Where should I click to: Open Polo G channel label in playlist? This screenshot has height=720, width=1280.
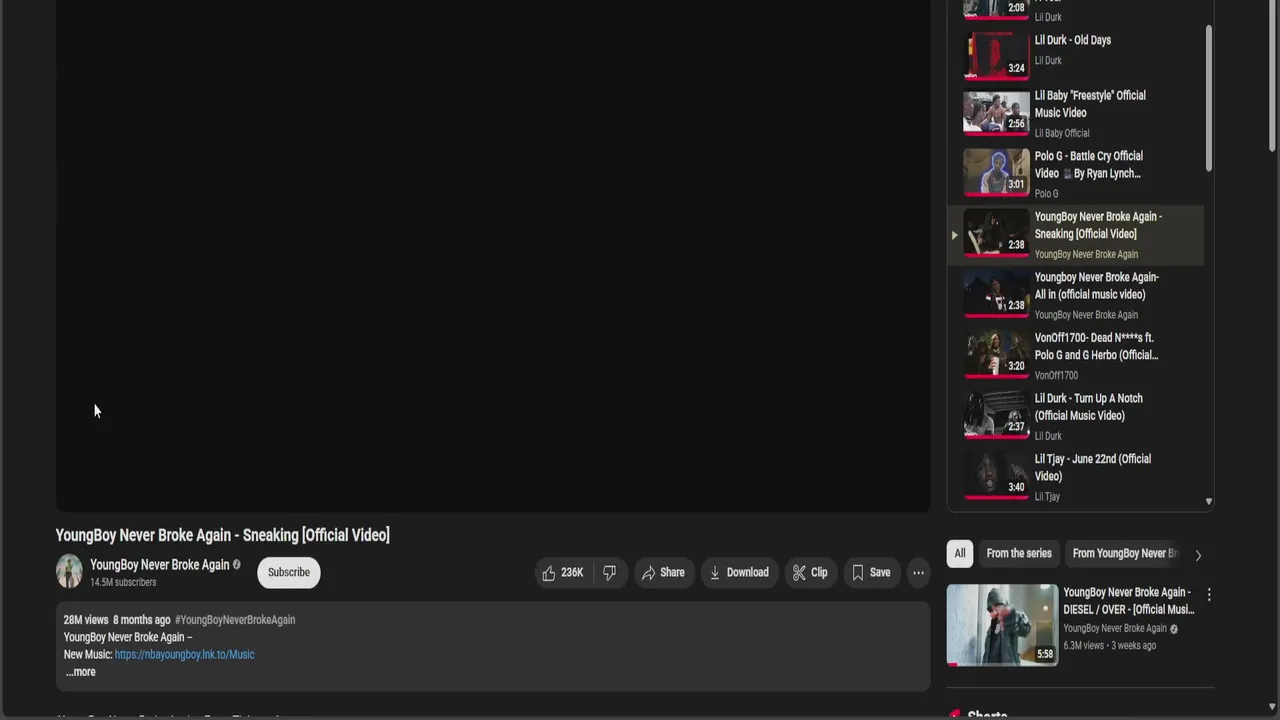coord(1046,194)
